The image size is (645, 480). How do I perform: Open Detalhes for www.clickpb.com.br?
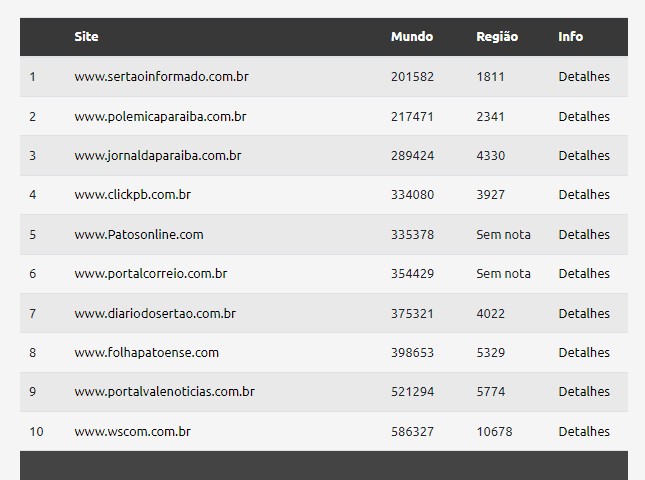click(584, 194)
